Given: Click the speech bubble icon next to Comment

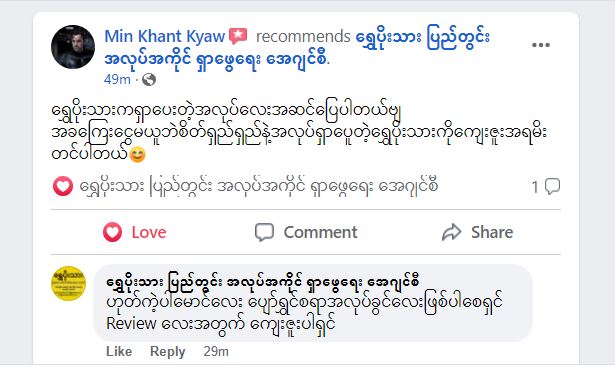Looking at the screenshot, I should (x=264, y=232).
